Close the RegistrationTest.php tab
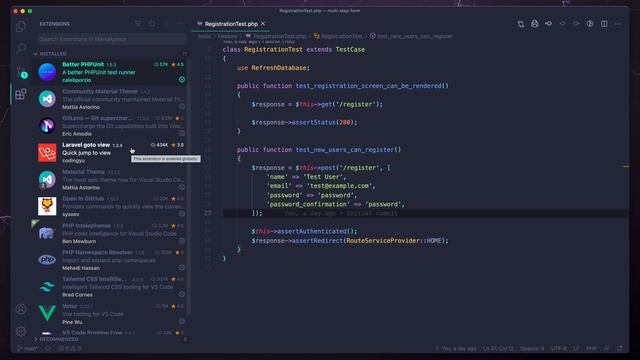 [263, 24]
